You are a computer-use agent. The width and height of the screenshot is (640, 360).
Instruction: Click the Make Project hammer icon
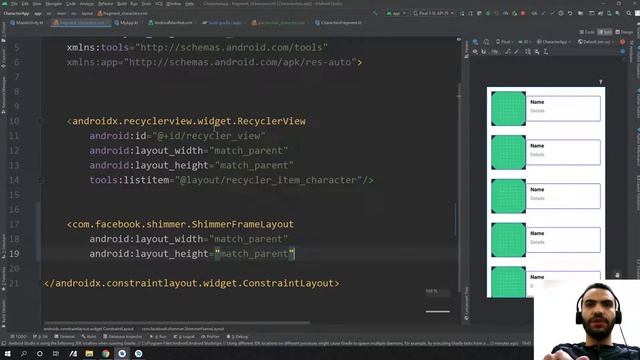375,13
